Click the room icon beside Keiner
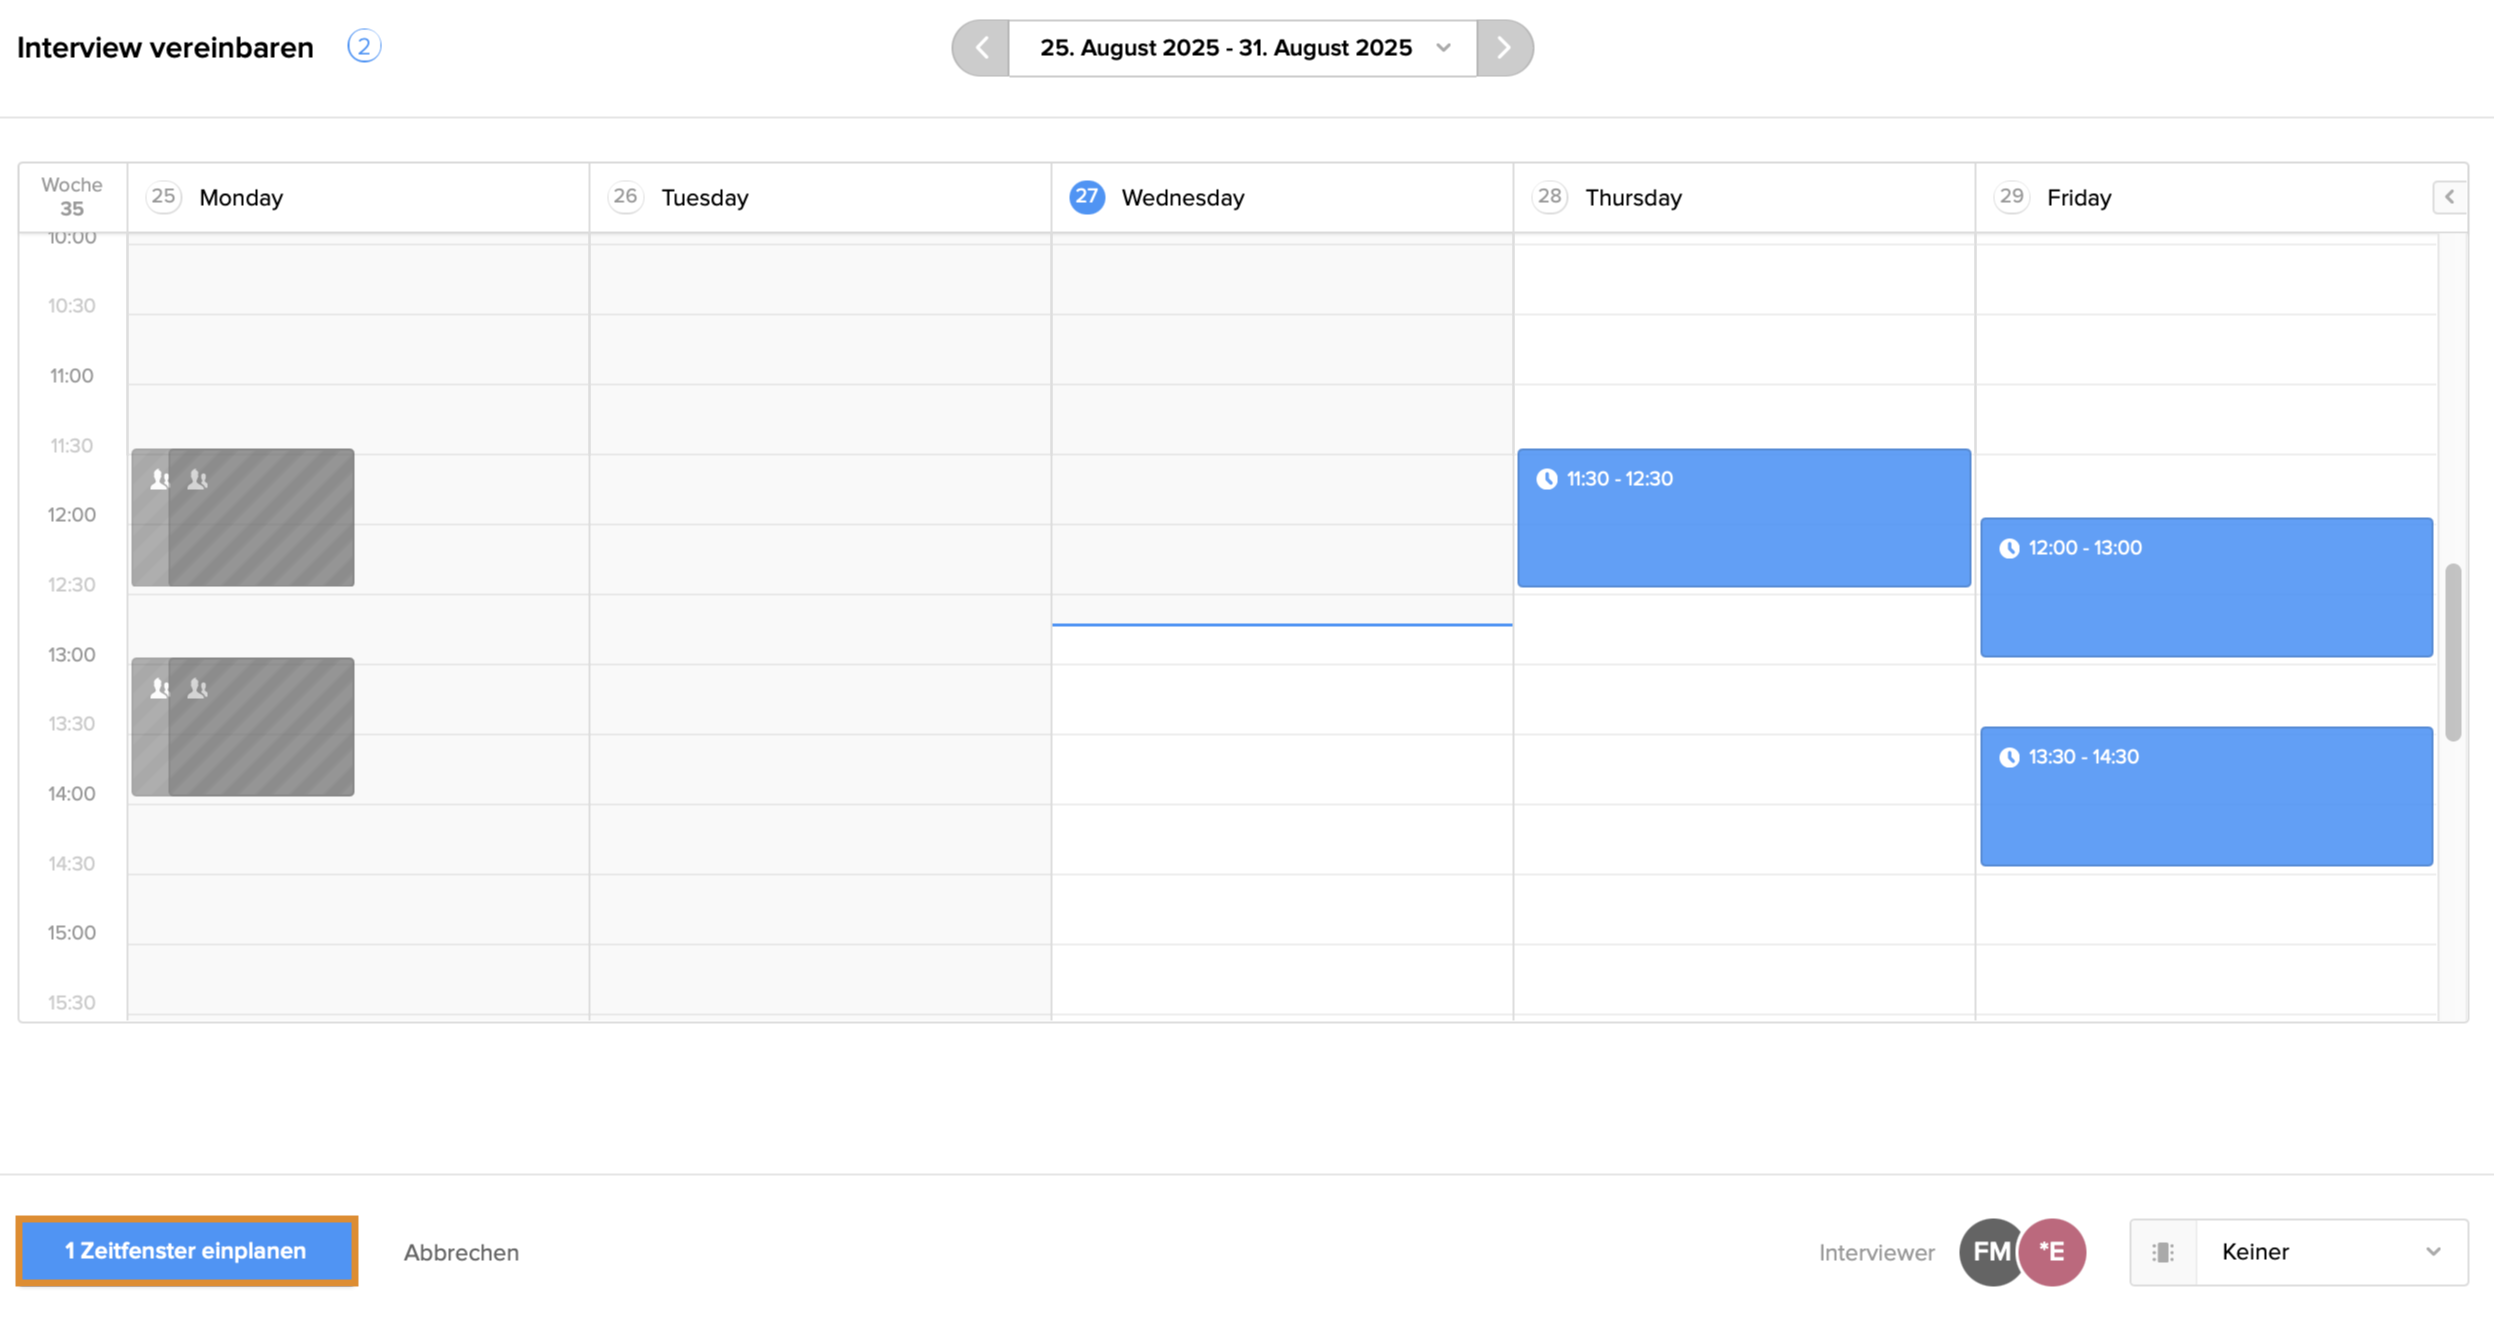Image resolution: width=2494 pixels, height=1328 pixels. tap(2163, 1252)
